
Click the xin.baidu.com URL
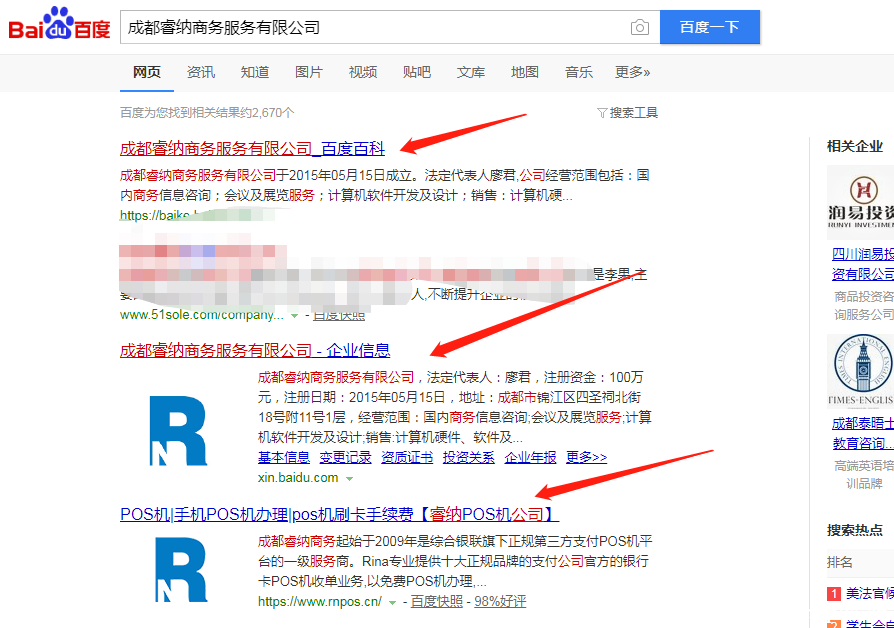click(298, 477)
